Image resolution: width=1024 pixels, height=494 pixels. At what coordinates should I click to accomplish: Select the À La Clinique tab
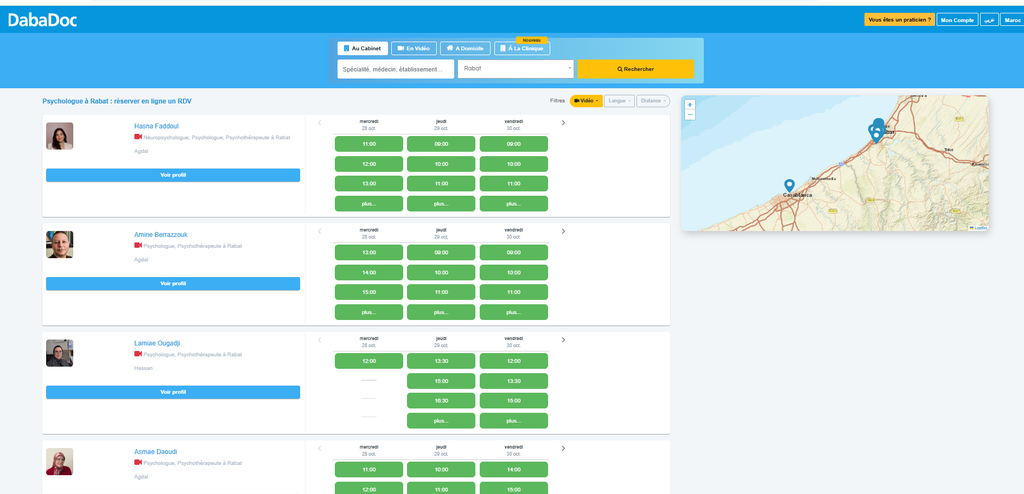coord(522,48)
